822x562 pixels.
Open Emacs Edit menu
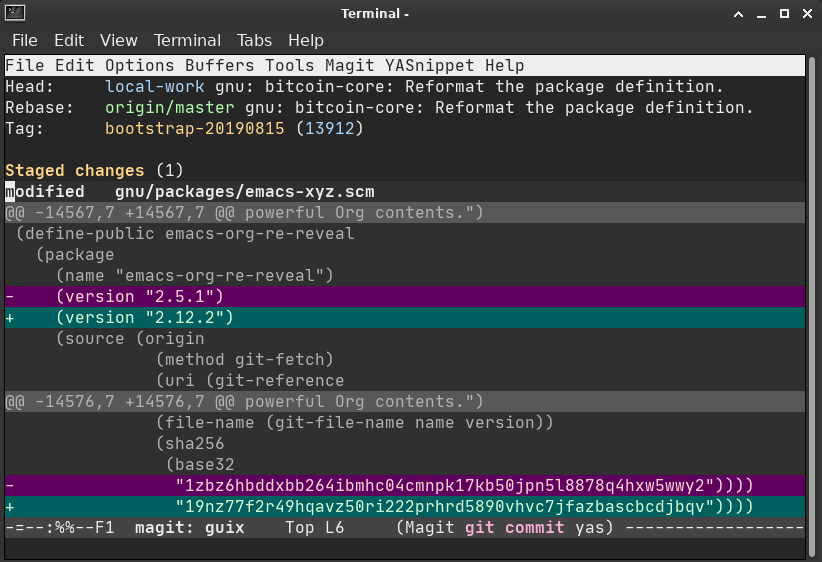click(x=74, y=66)
